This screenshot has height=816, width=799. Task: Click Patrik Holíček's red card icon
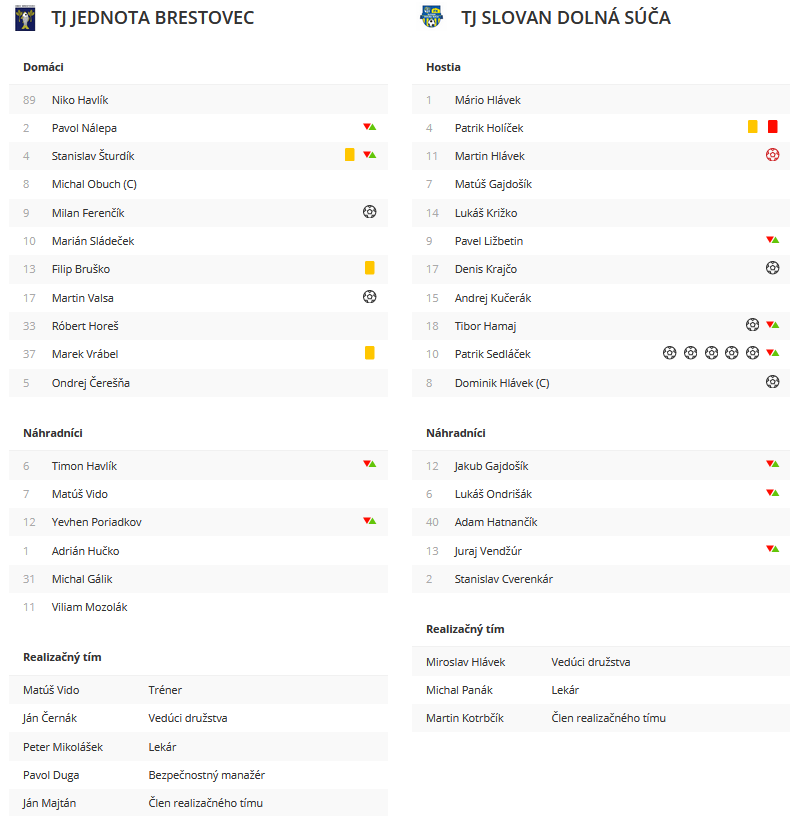pos(772,126)
